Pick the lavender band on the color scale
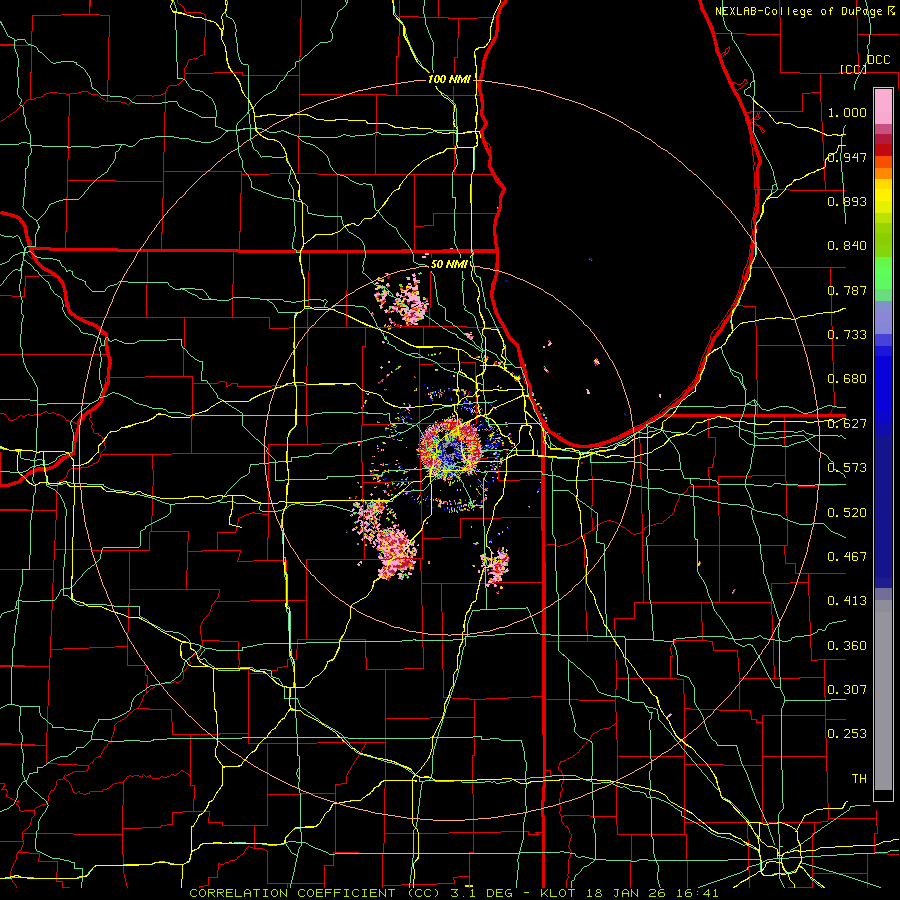 (x=883, y=317)
